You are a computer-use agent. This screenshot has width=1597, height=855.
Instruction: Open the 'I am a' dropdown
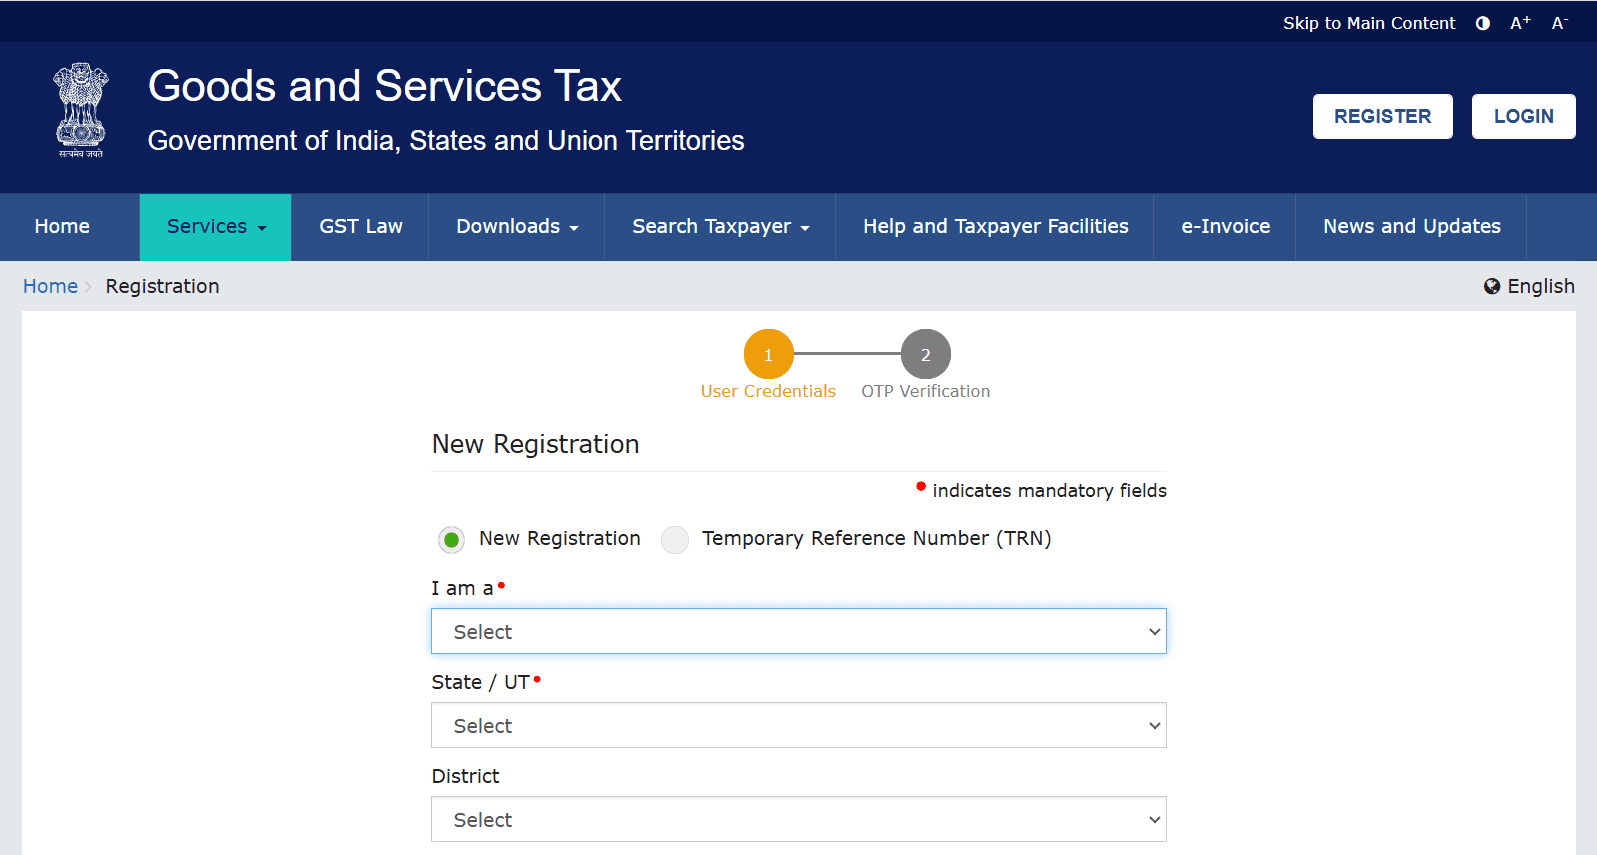(x=797, y=631)
